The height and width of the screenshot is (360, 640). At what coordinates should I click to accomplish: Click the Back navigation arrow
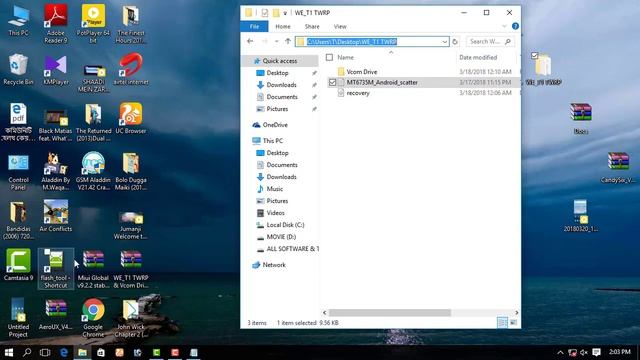tap(250, 41)
